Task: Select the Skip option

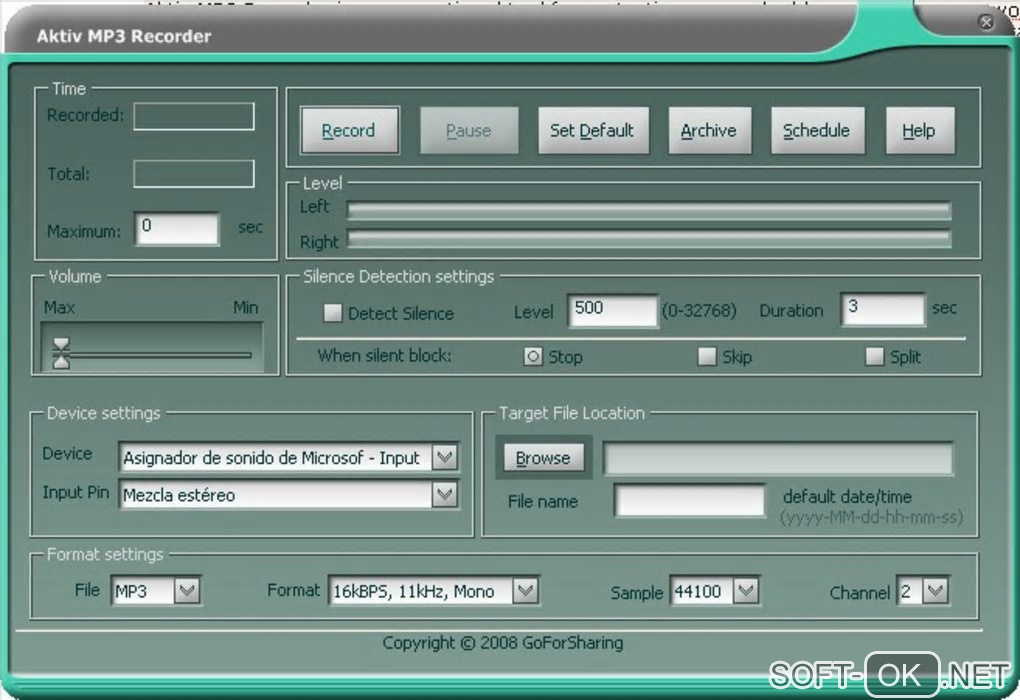Action: pyautogui.click(x=706, y=357)
